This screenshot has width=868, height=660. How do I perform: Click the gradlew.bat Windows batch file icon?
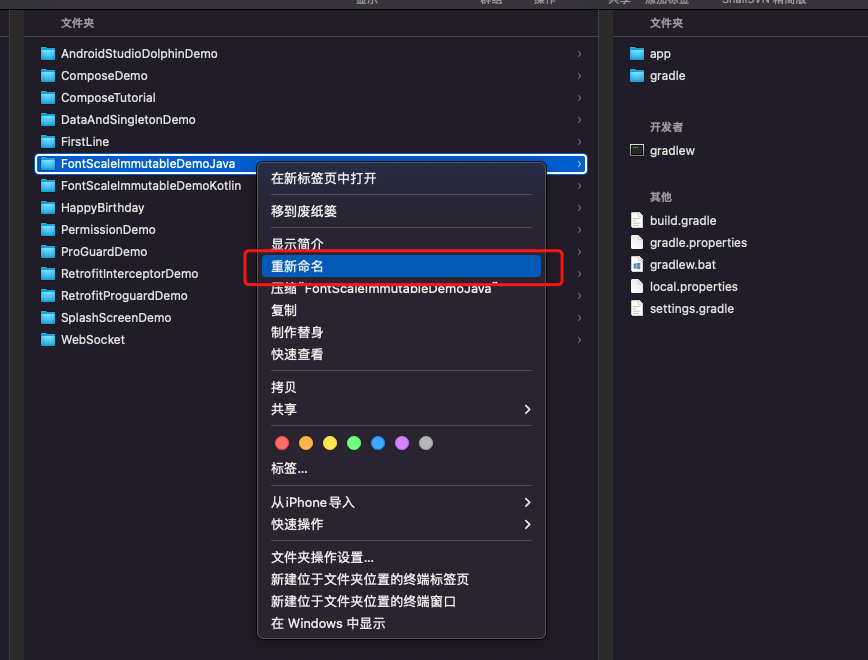click(636, 264)
